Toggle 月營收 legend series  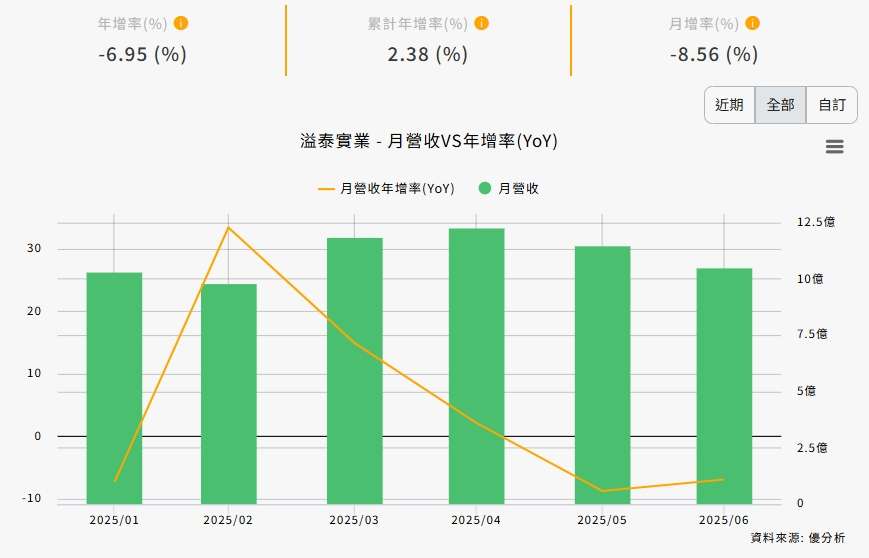point(509,188)
